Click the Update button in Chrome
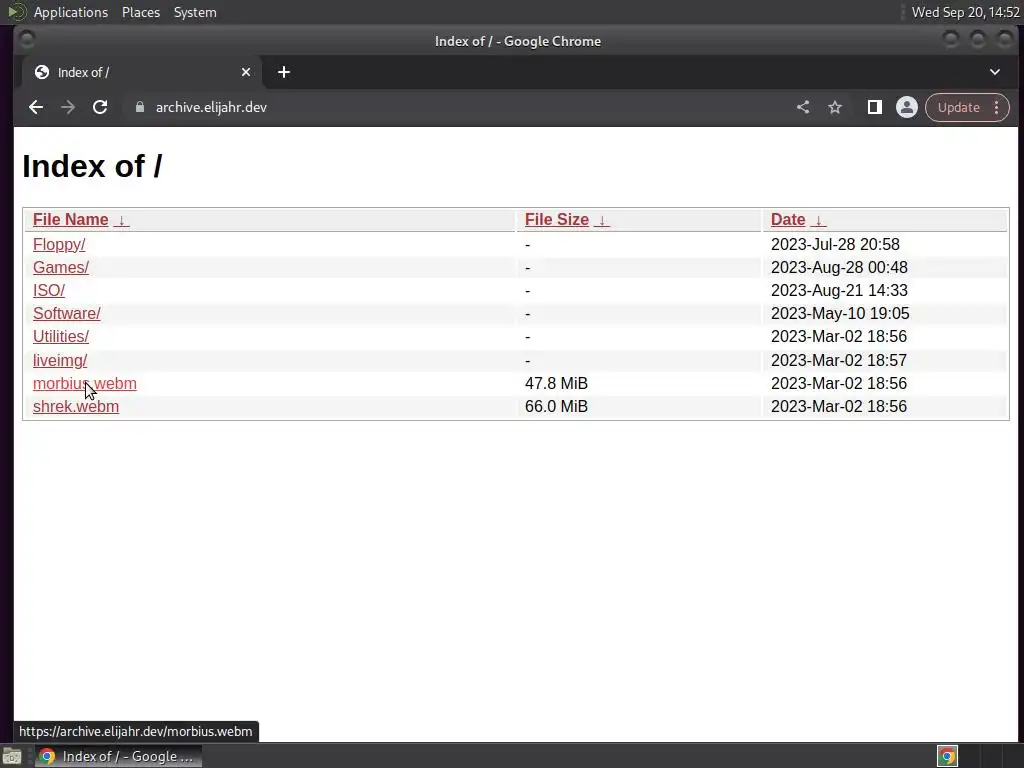Image resolution: width=1024 pixels, height=768 pixels. tap(959, 107)
